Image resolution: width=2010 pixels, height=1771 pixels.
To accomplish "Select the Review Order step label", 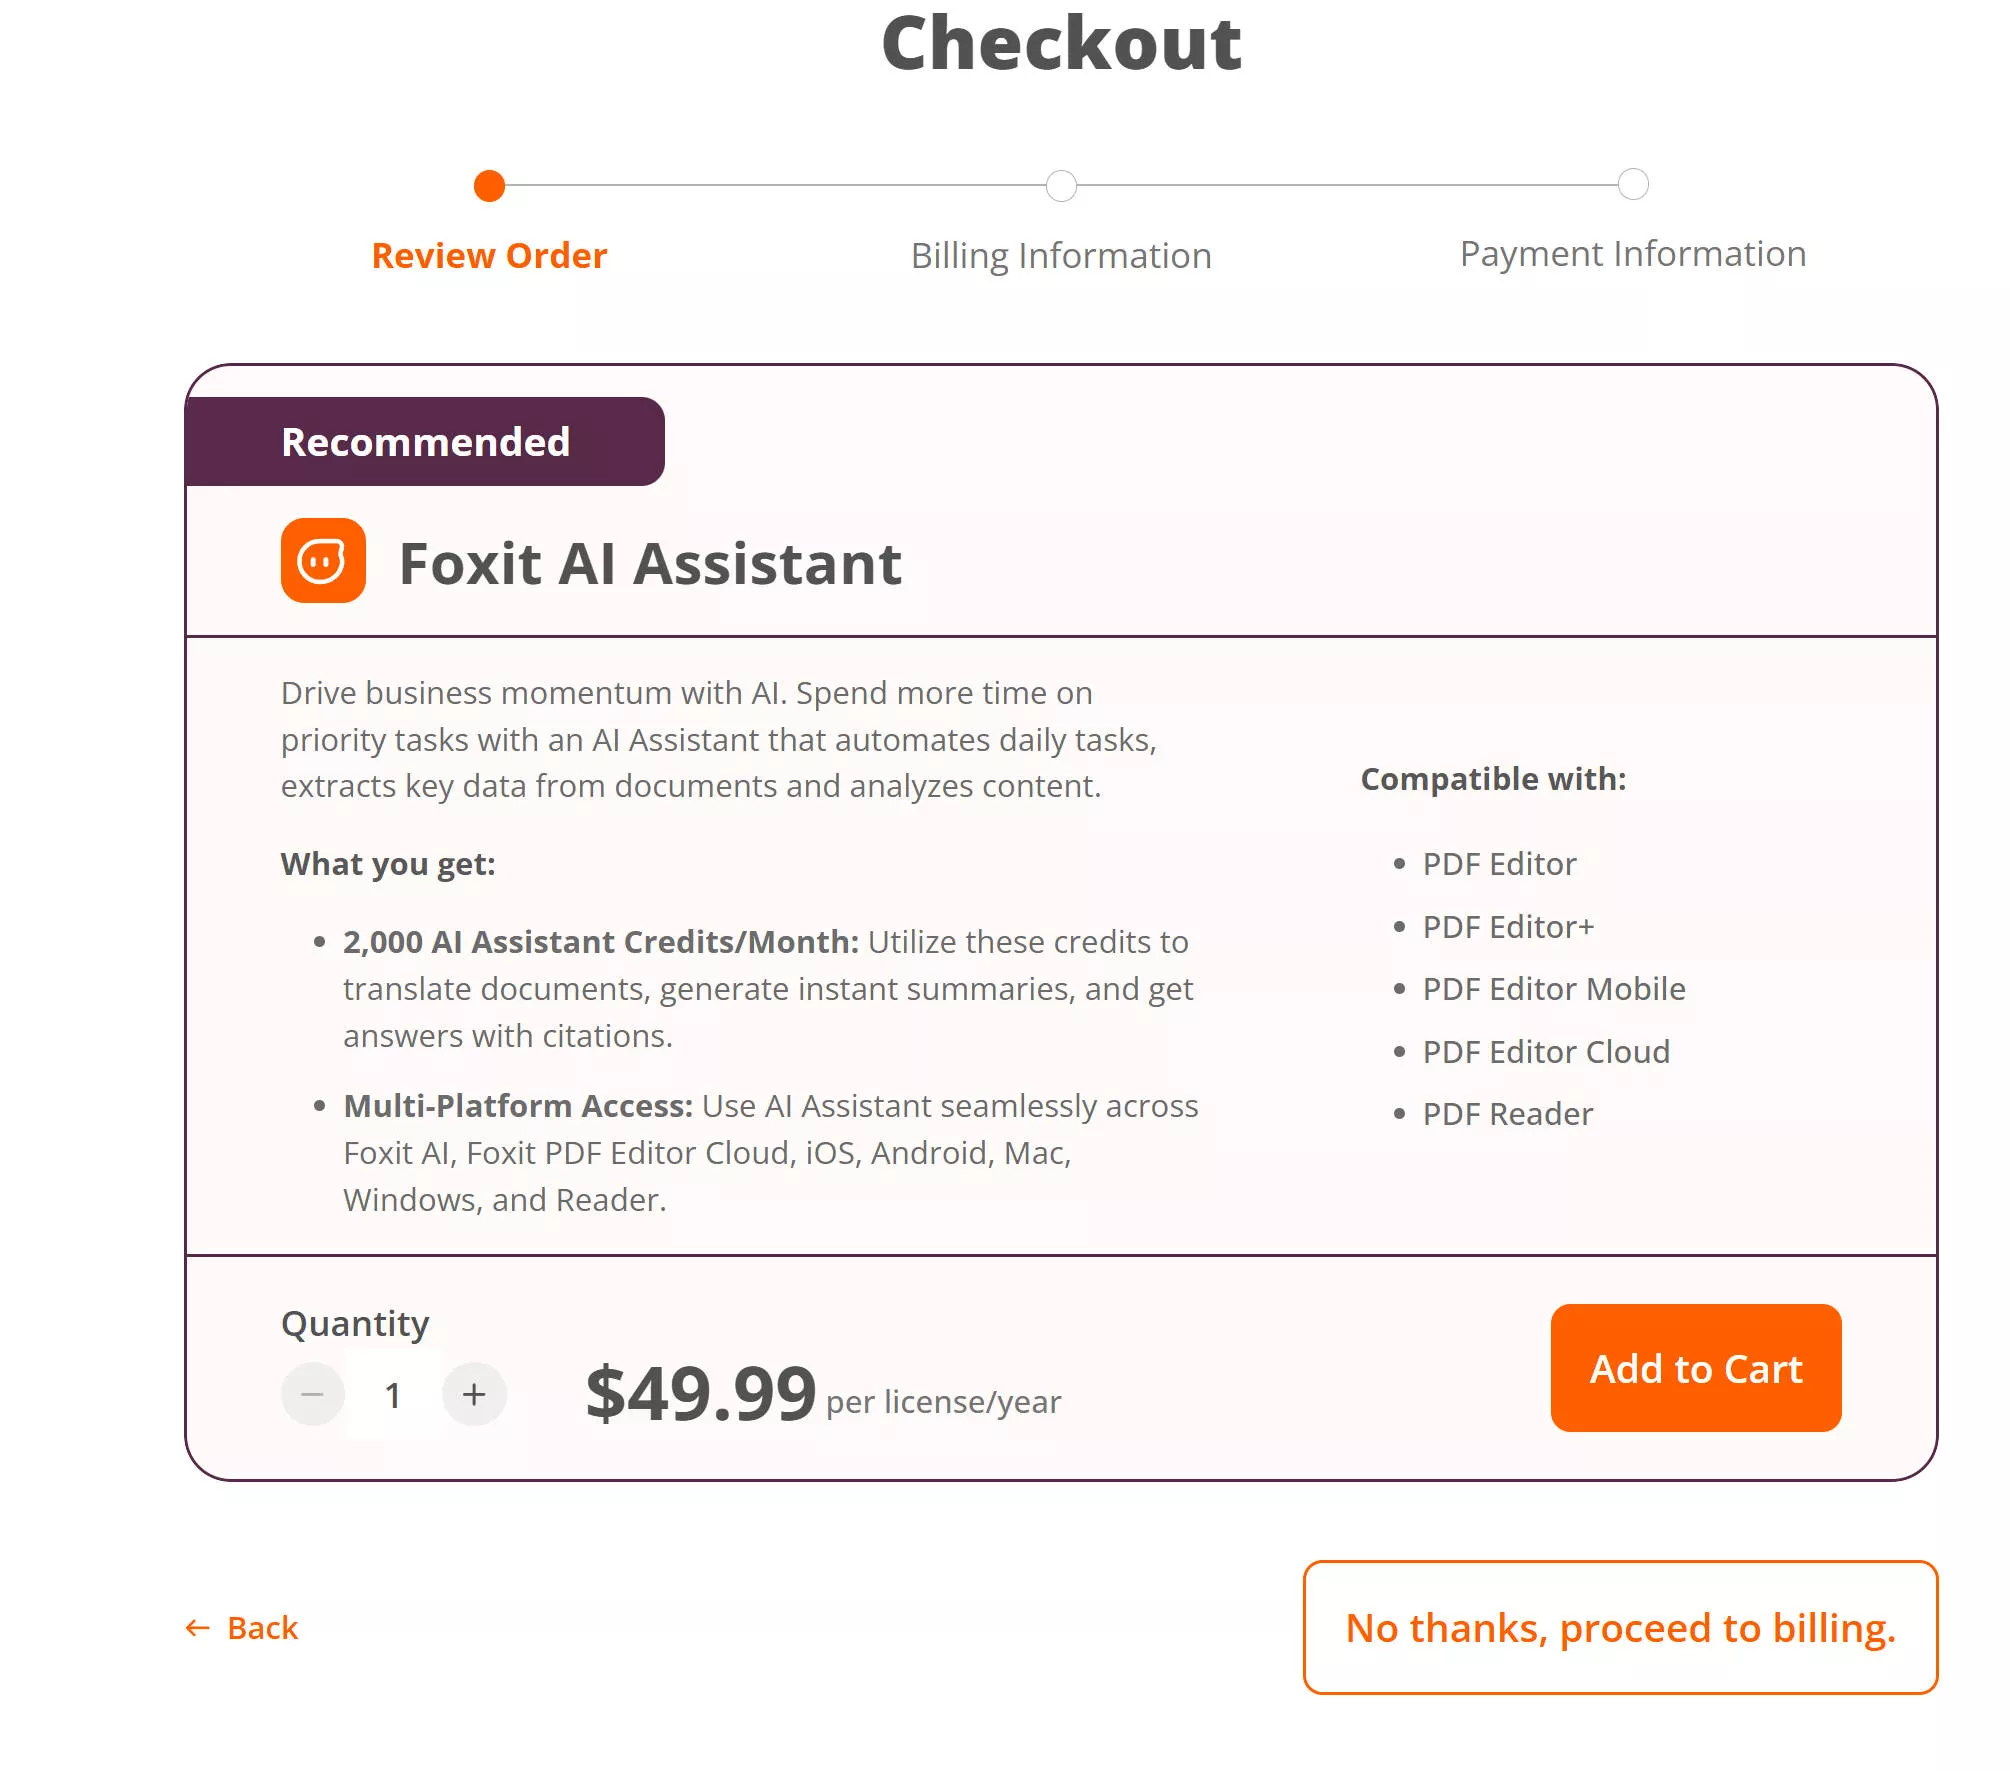I will pyautogui.click(x=489, y=256).
